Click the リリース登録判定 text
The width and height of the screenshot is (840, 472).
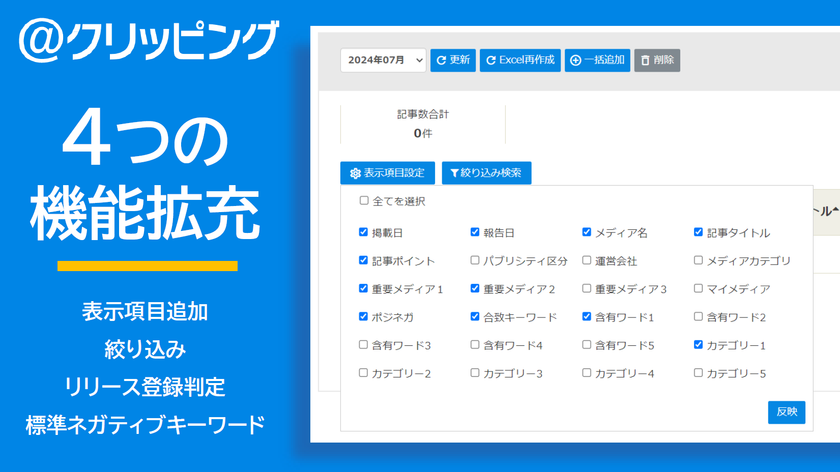[x=145, y=387]
